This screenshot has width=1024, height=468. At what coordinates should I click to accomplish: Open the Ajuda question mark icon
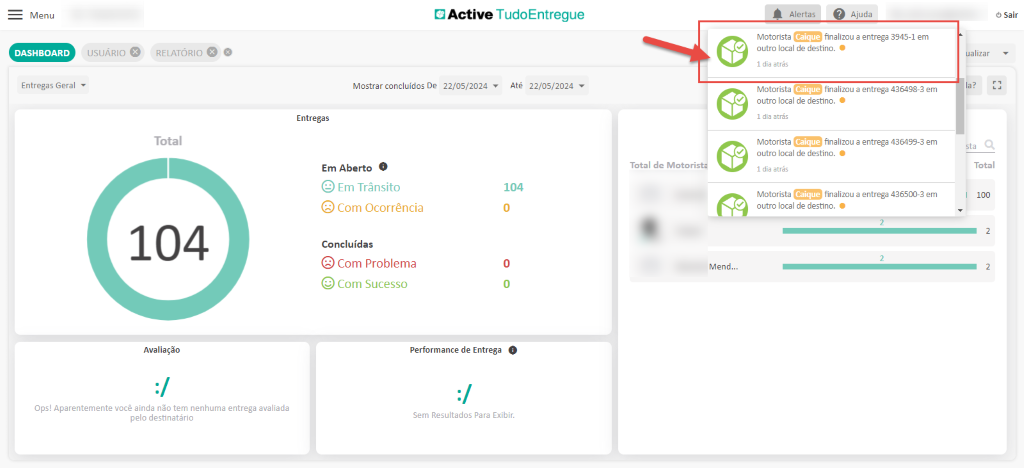[839, 15]
